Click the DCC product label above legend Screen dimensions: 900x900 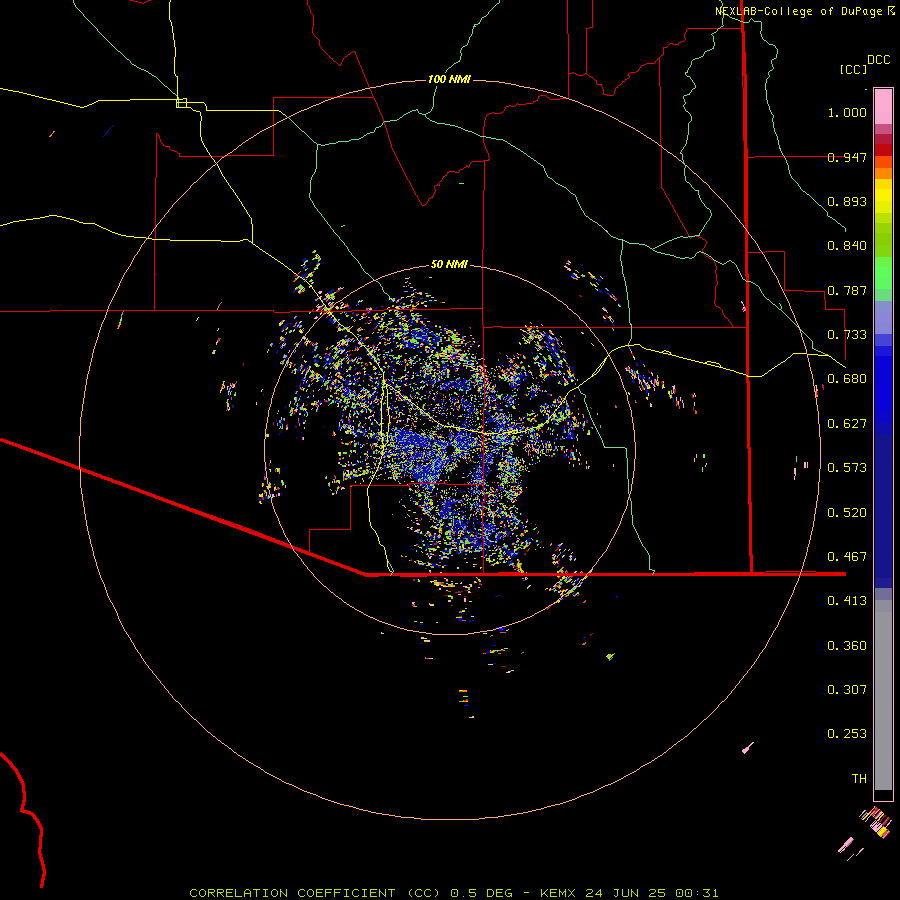[878, 60]
